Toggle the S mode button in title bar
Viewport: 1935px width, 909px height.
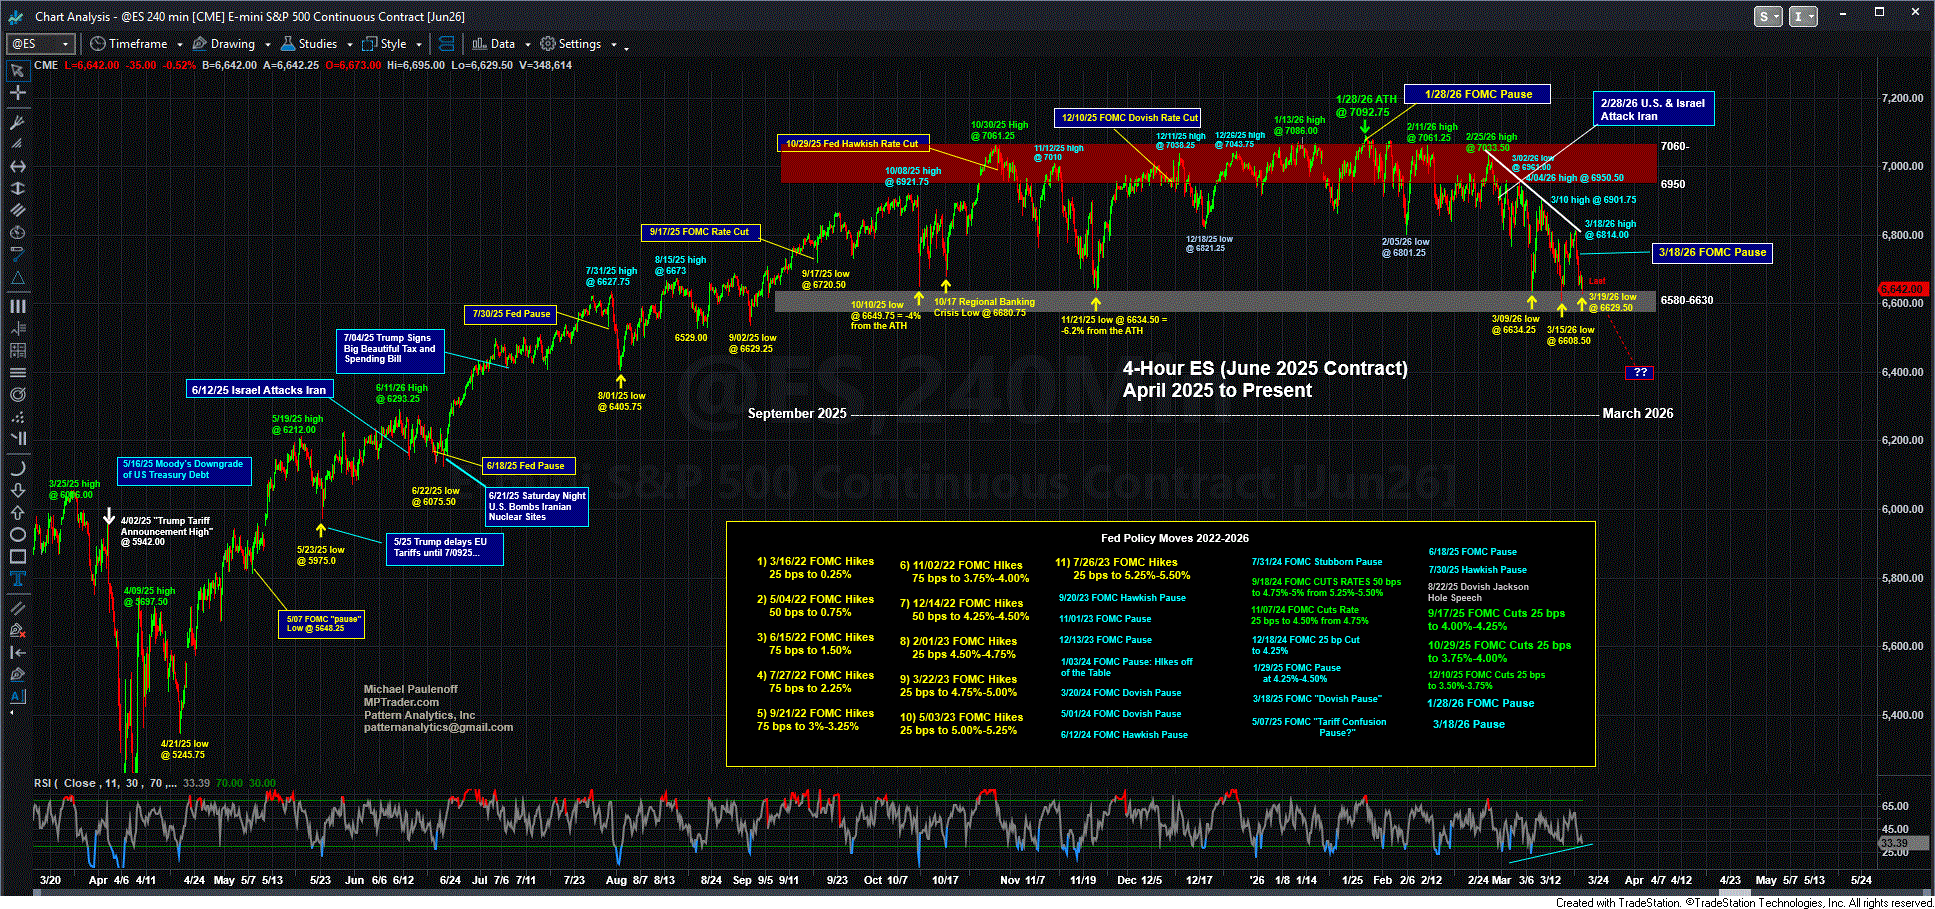click(x=1767, y=16)
